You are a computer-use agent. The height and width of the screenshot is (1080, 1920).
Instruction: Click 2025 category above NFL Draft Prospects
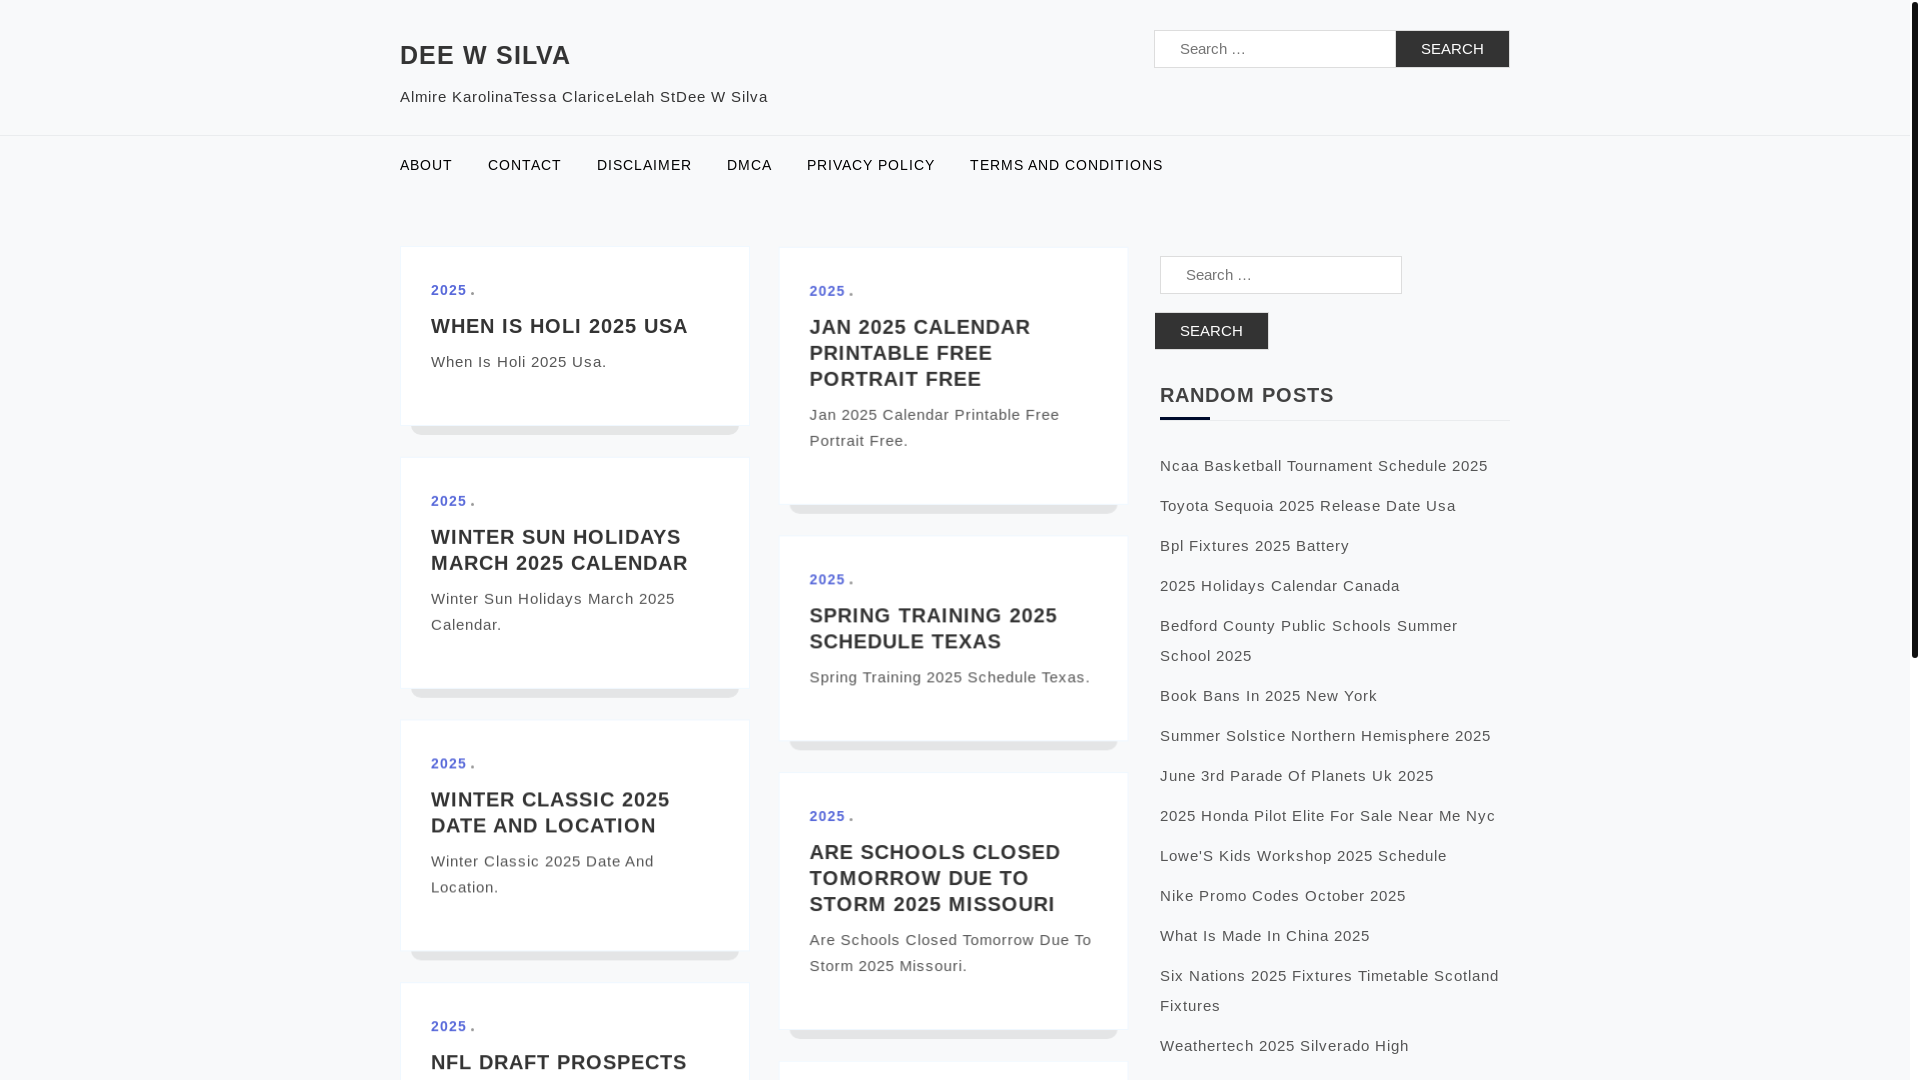point(449,1026)
